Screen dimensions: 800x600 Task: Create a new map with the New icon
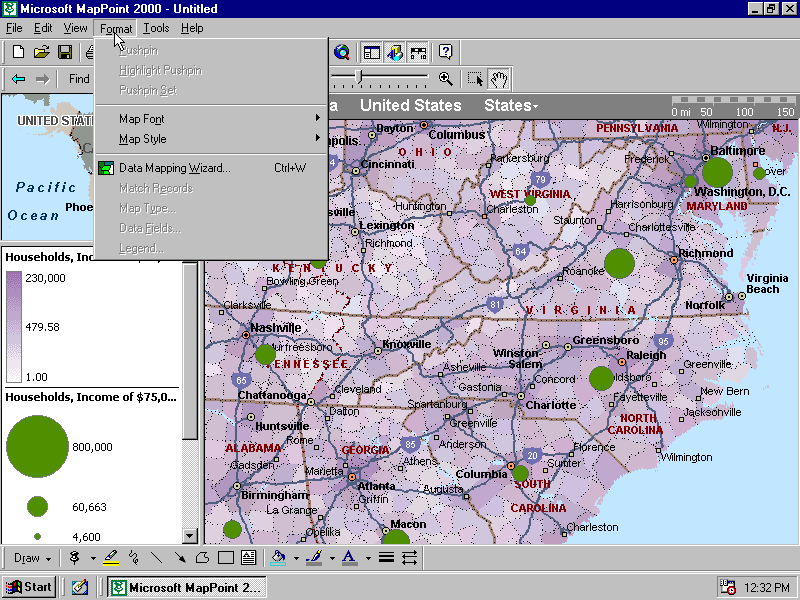pos(18,52)
